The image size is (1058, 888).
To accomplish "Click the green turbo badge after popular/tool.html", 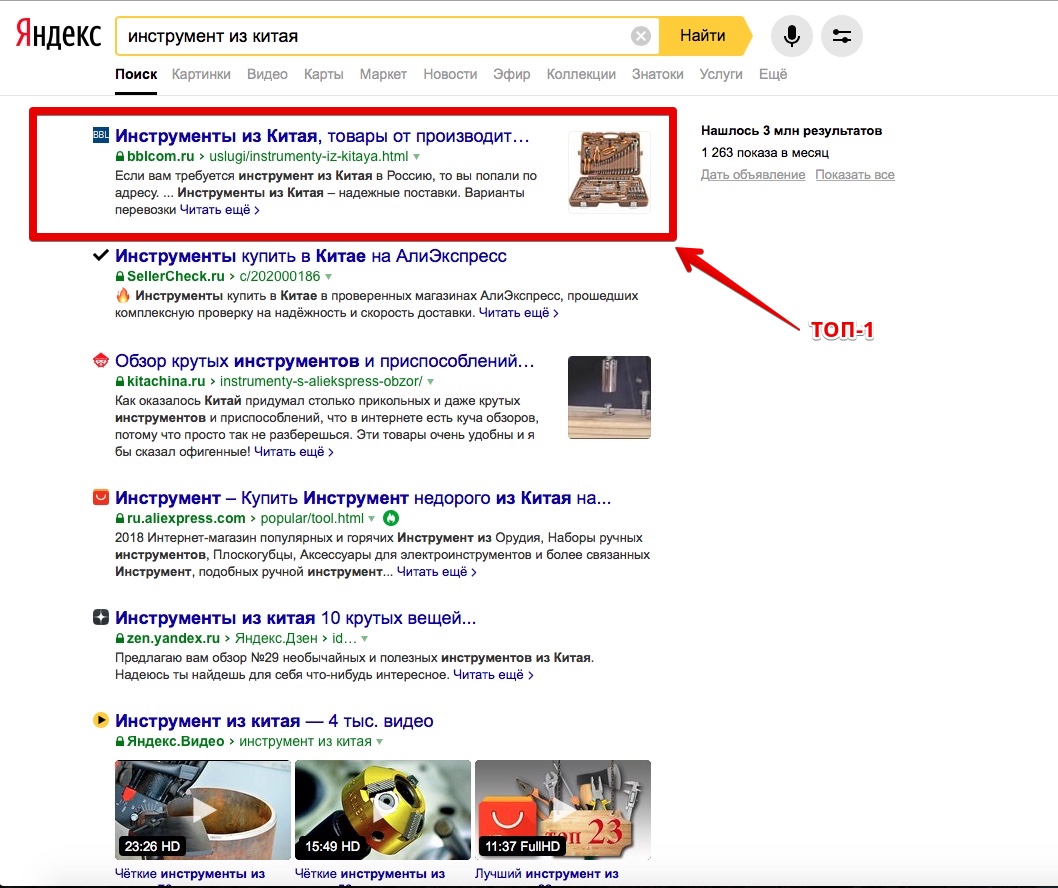I will click(391, 518).
